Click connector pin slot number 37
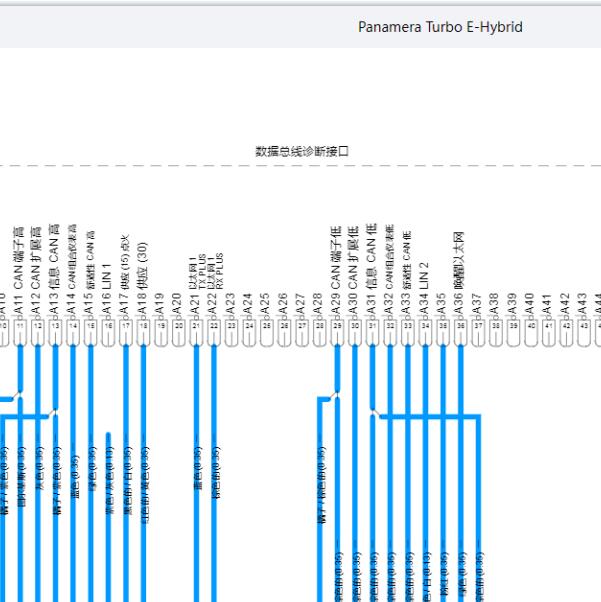This screenshot has height=602, width=601. (x=478, y=331)
